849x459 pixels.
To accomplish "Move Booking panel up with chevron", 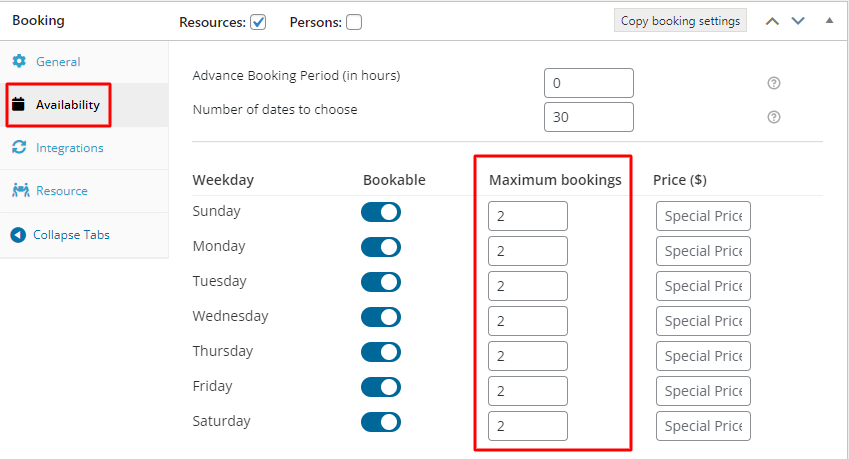I will point(772,21).
